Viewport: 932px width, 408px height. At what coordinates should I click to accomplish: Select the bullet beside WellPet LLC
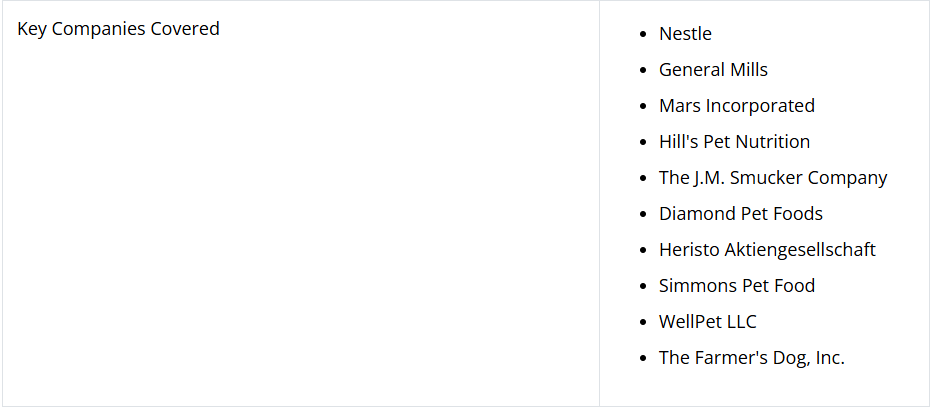click(x=643, y=322)
